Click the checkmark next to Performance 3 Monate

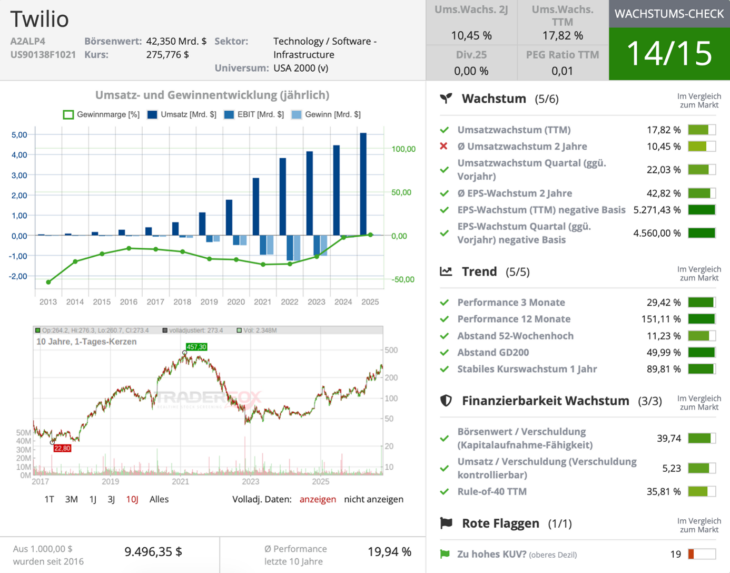tap(444, 303)
